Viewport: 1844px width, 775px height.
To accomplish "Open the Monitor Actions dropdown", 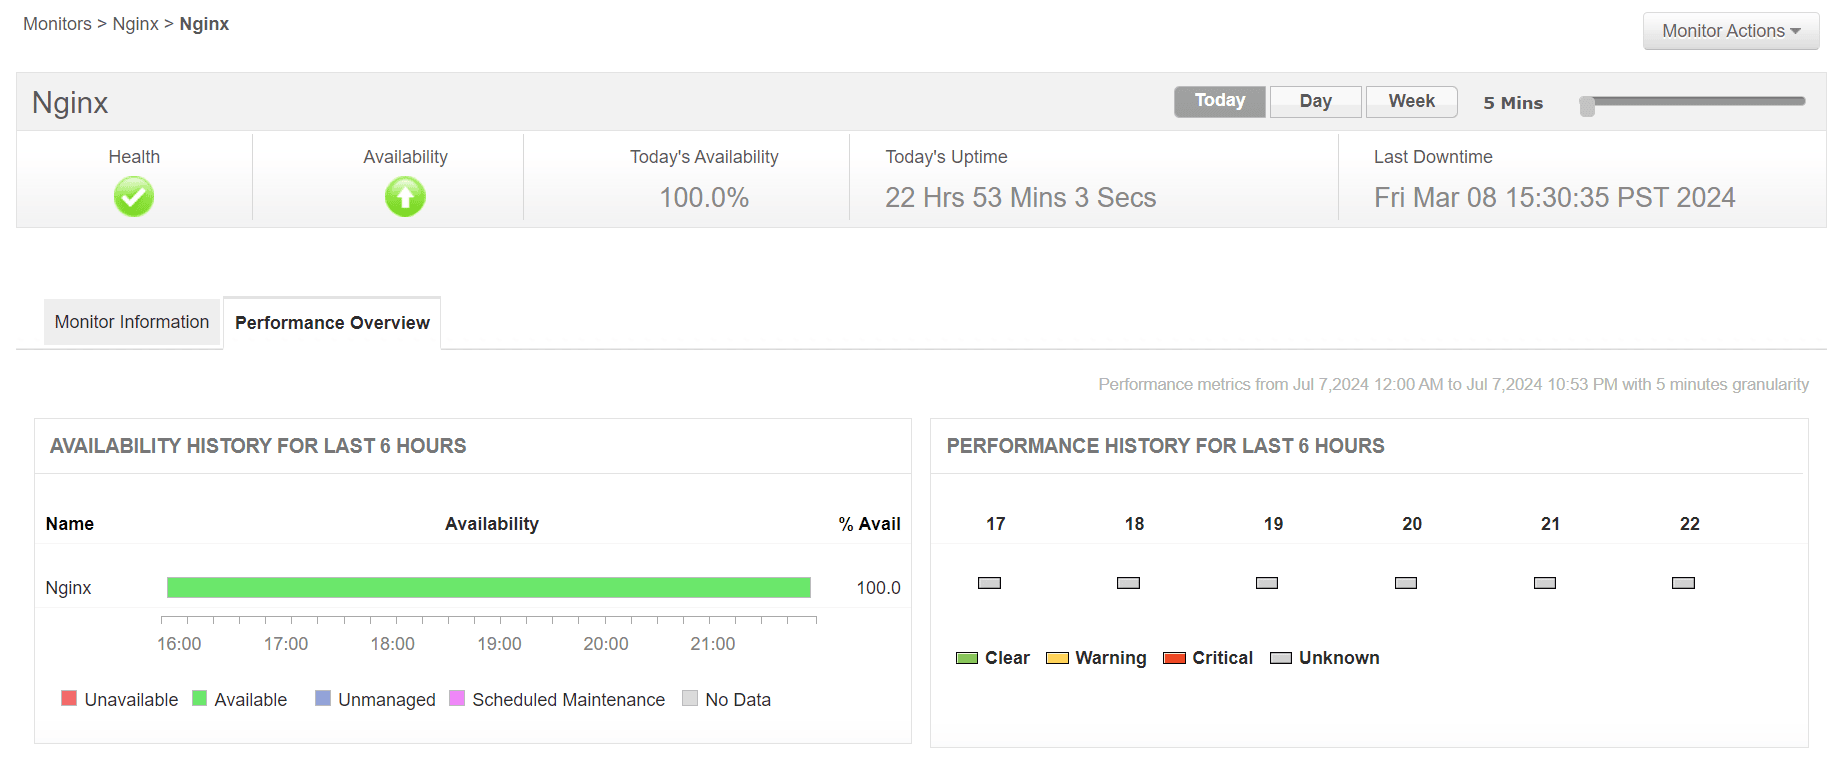I will [x=1730, y=31].
